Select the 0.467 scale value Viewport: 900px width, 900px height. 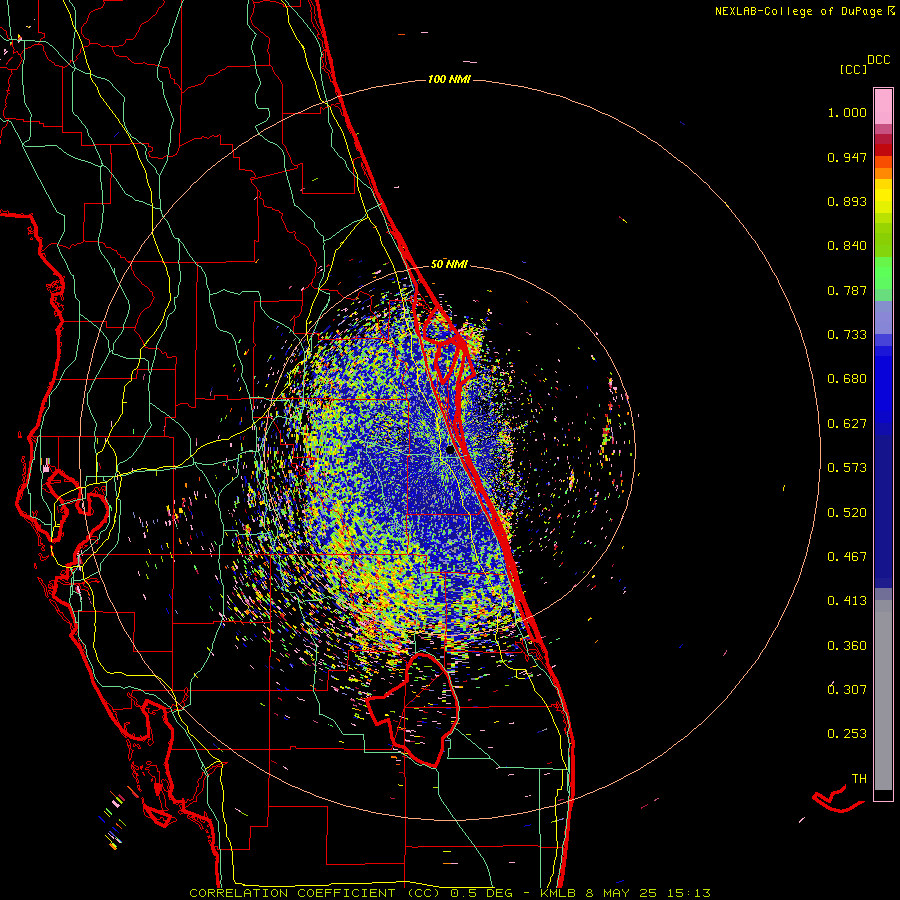click(x=847, y=557)
